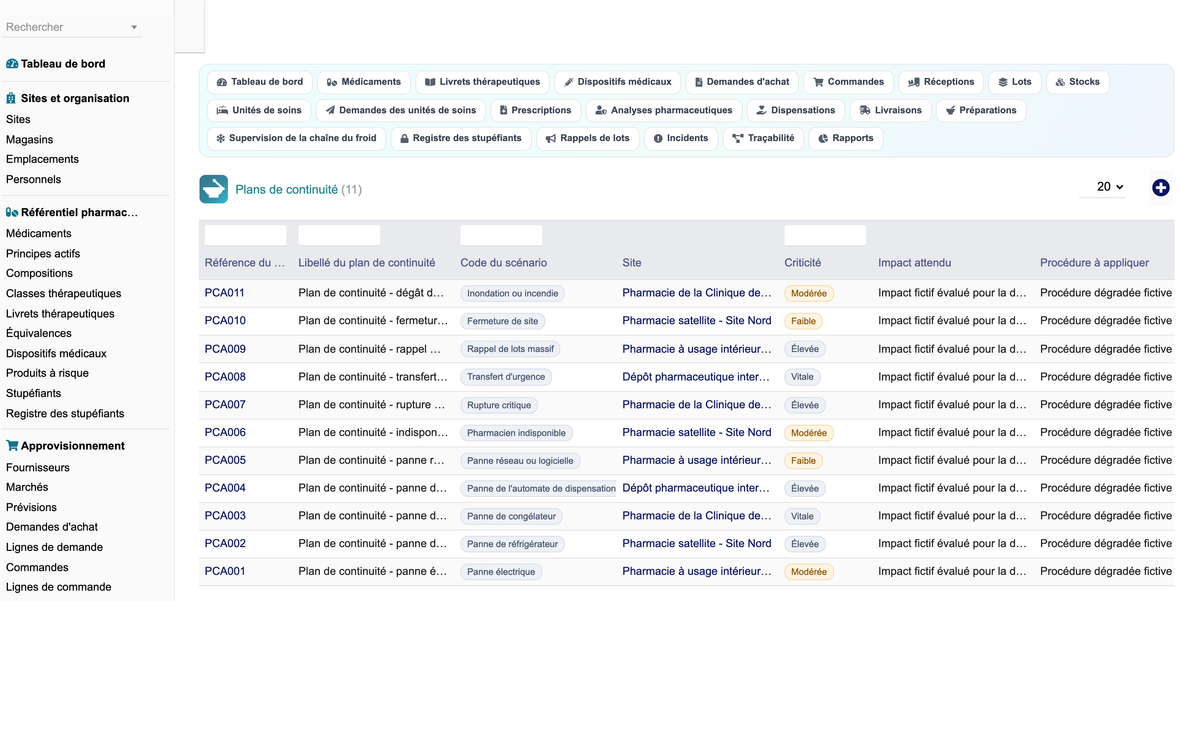Filter by Code du scénario input field

[501, 235]
